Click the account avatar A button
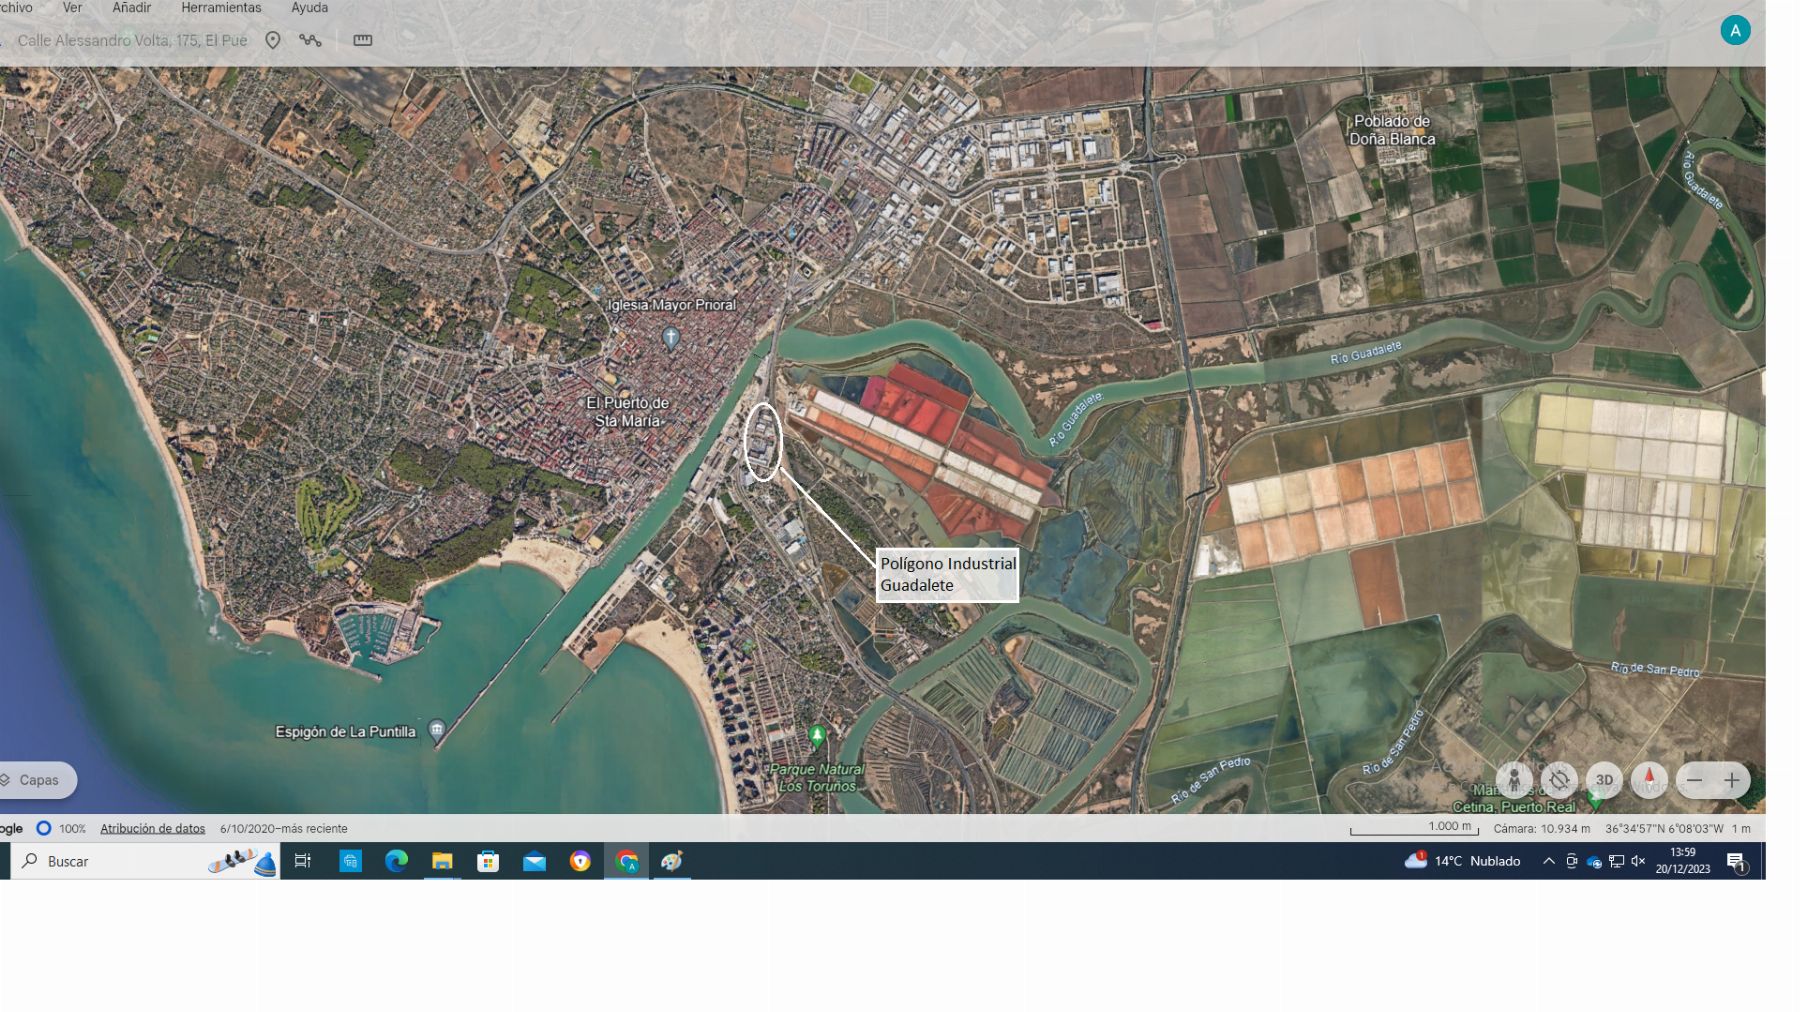The width and height of the screenshot is (1800, 1012). 1735,31
